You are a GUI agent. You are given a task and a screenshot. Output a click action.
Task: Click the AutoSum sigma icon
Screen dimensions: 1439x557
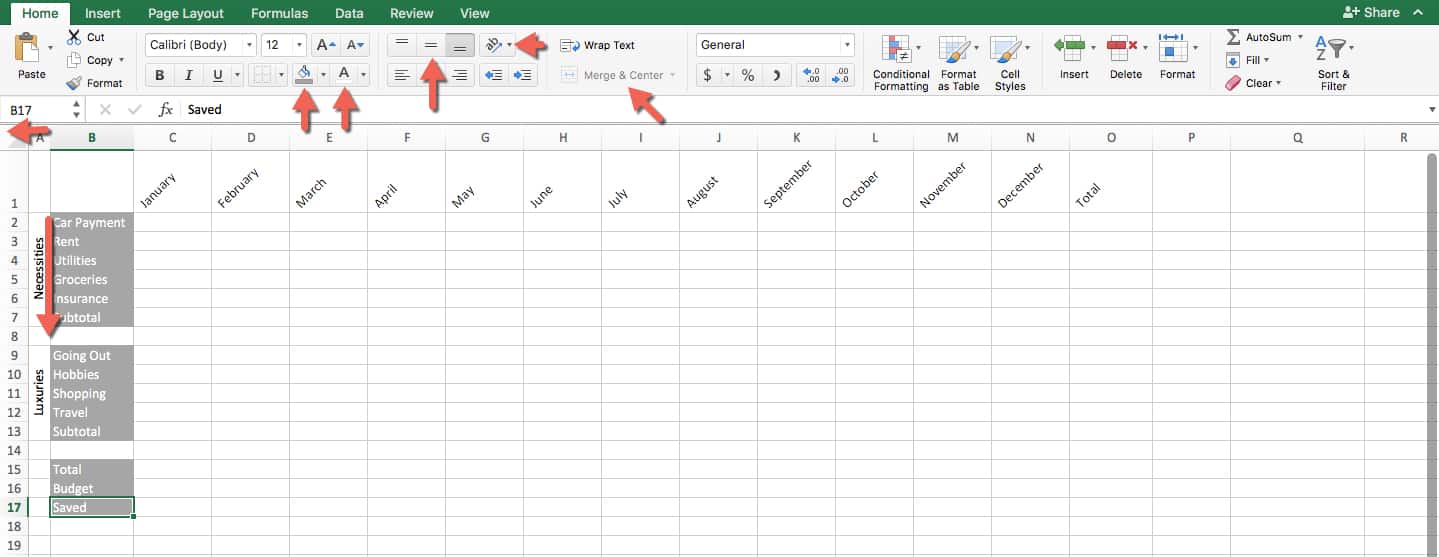coord(1233,37)
